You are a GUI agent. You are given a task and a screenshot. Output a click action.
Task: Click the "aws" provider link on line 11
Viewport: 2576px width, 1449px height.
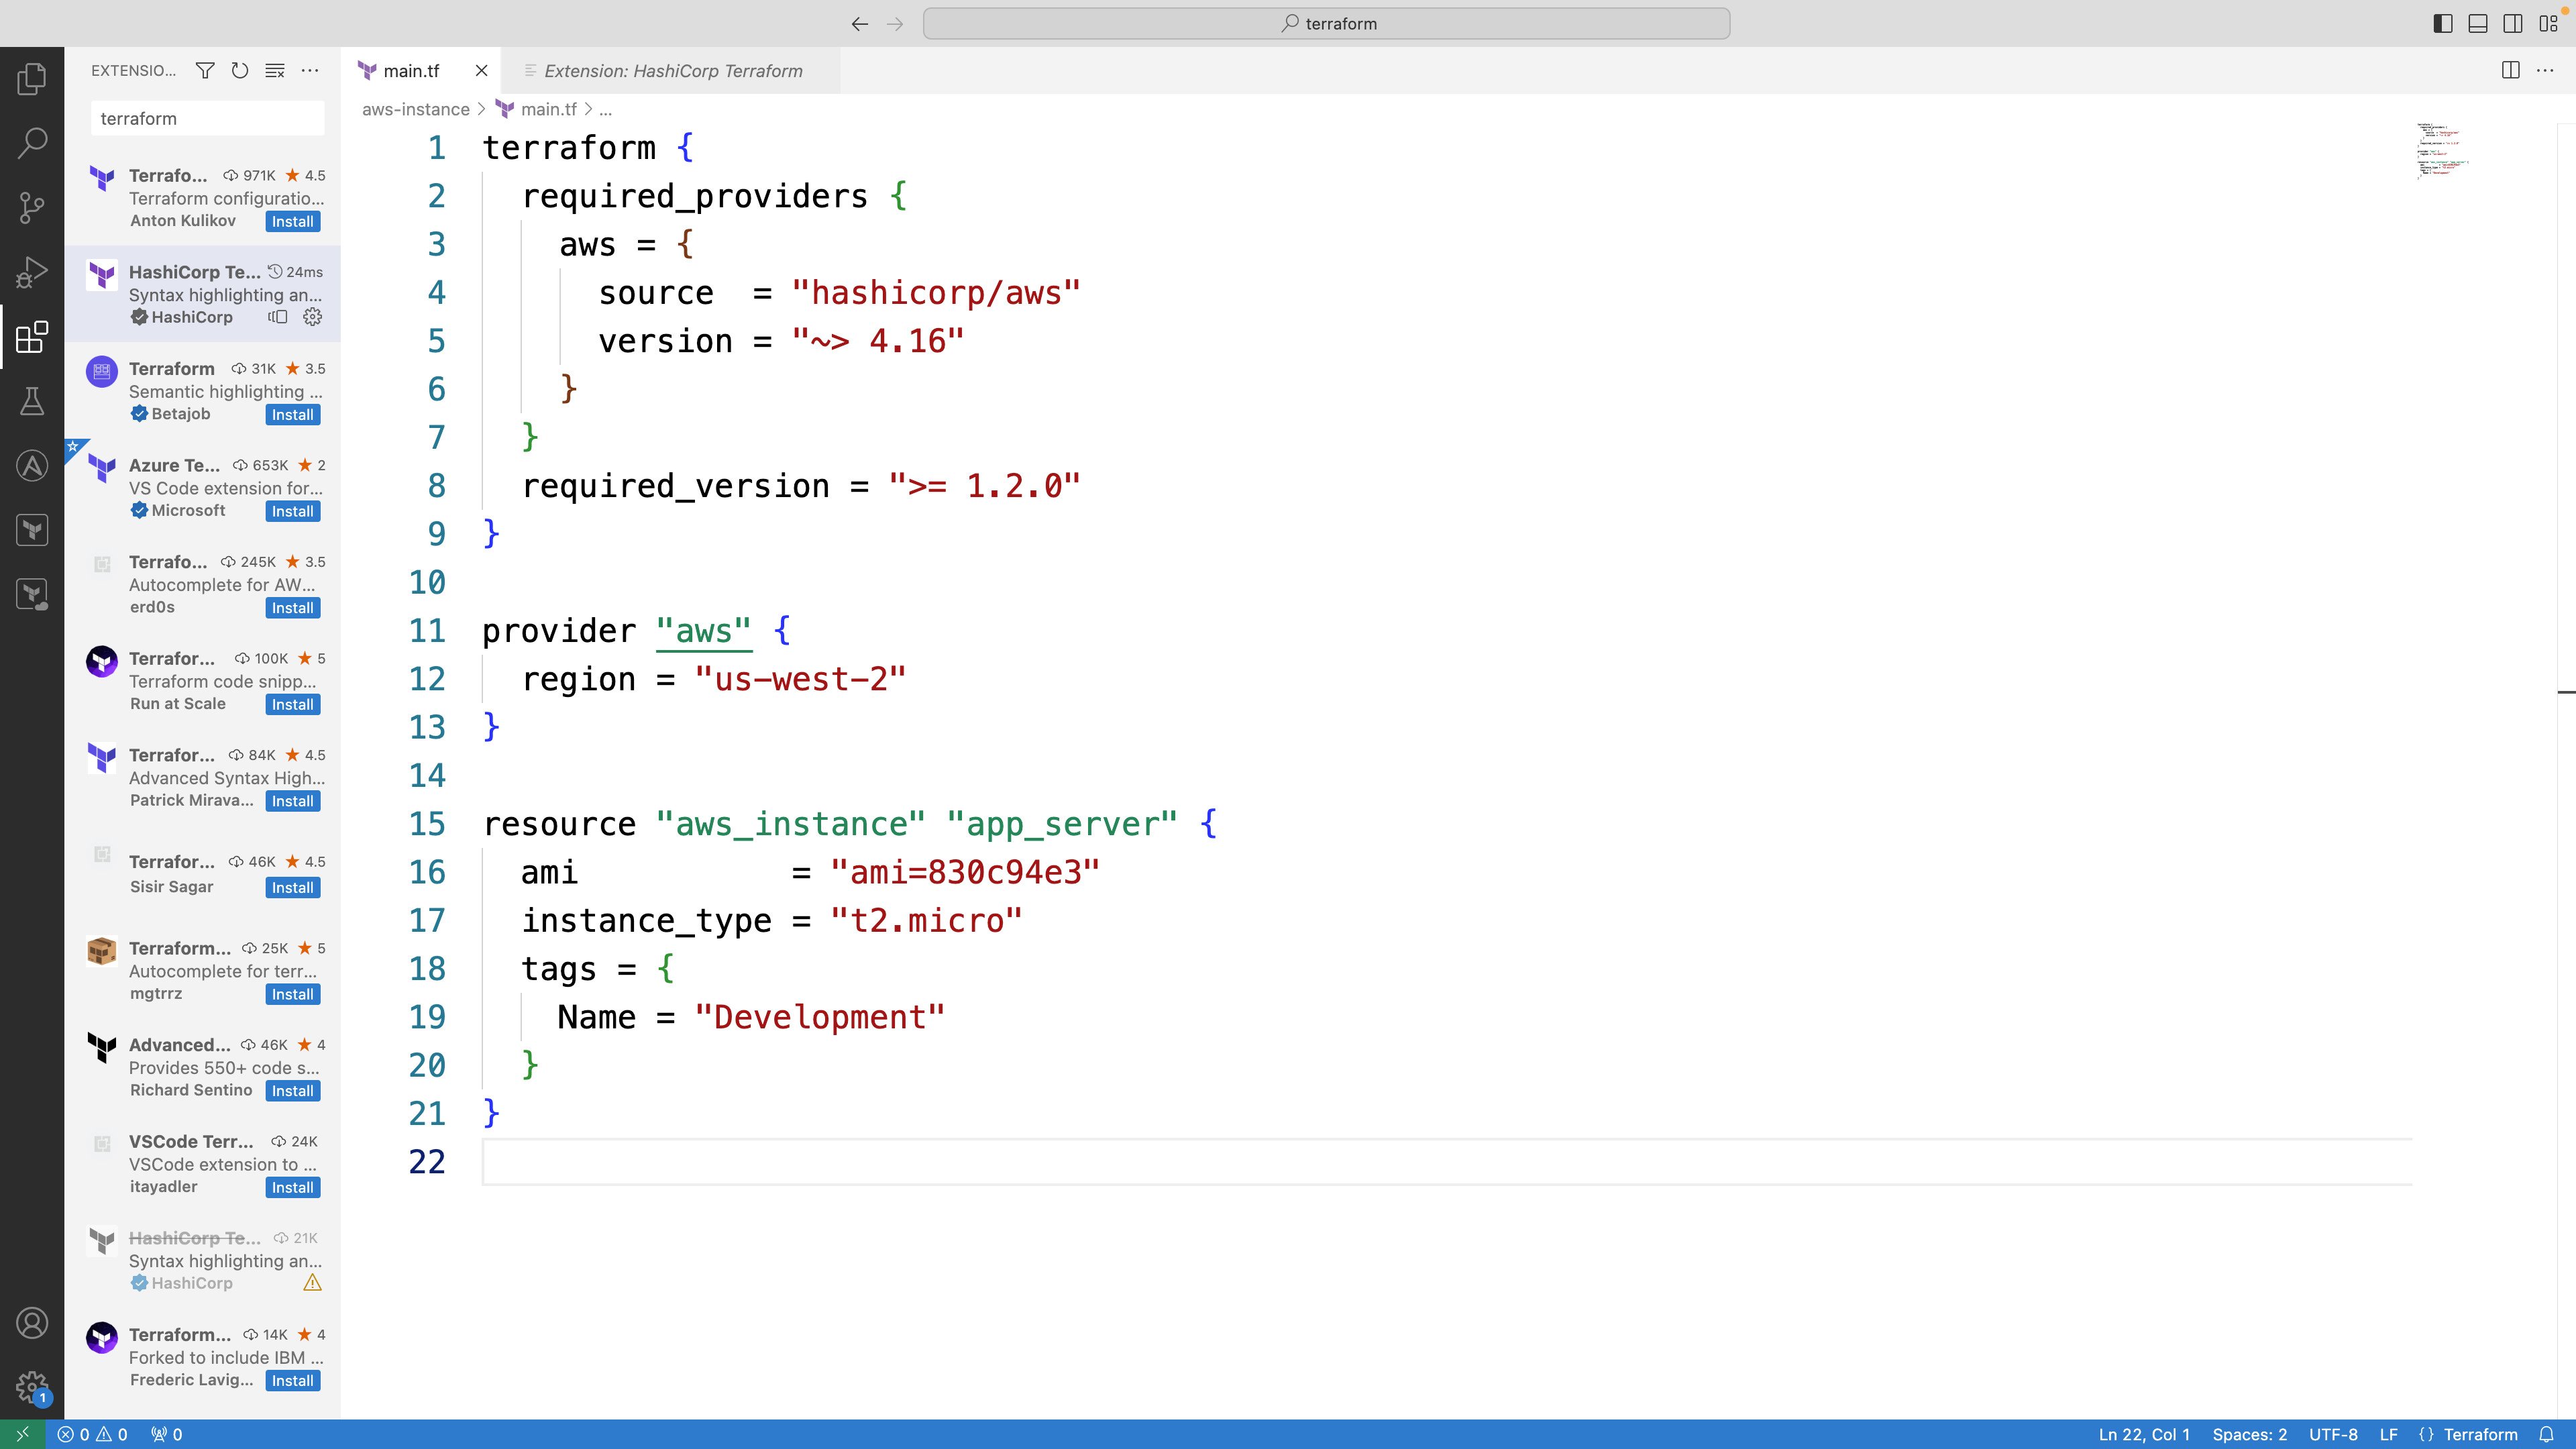click(x=704, y=631)
